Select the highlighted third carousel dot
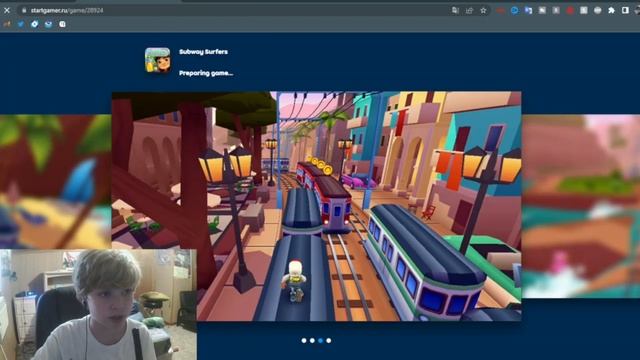 pyautogui.click(x=320, y=340)
